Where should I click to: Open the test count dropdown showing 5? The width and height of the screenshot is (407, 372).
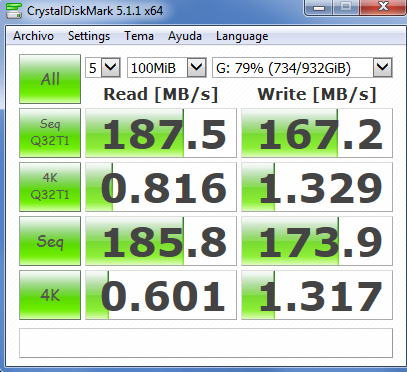coord(103,68)
